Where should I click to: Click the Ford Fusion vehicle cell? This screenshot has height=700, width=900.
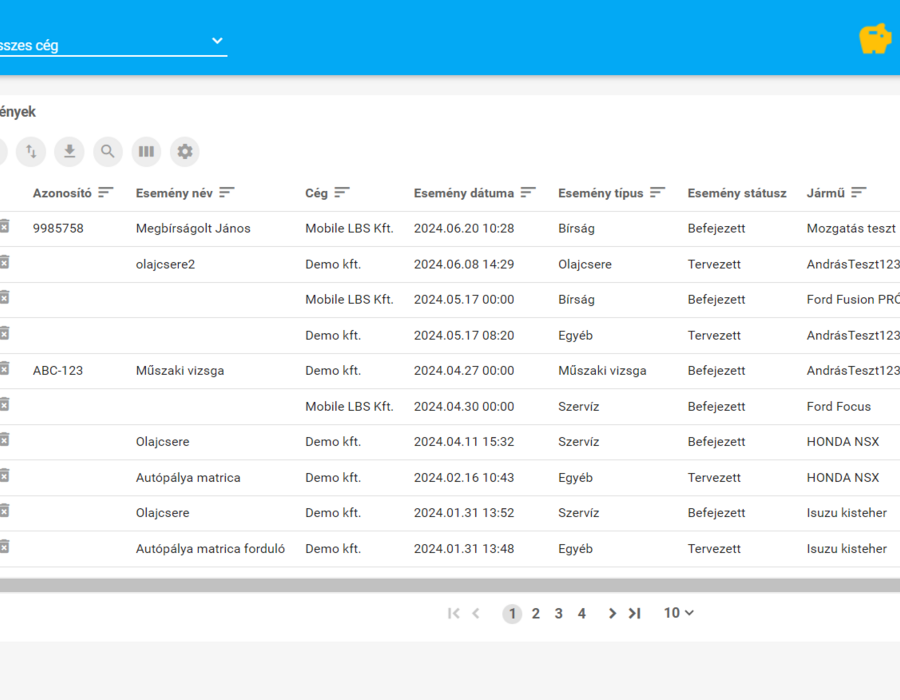coord(853,300)
